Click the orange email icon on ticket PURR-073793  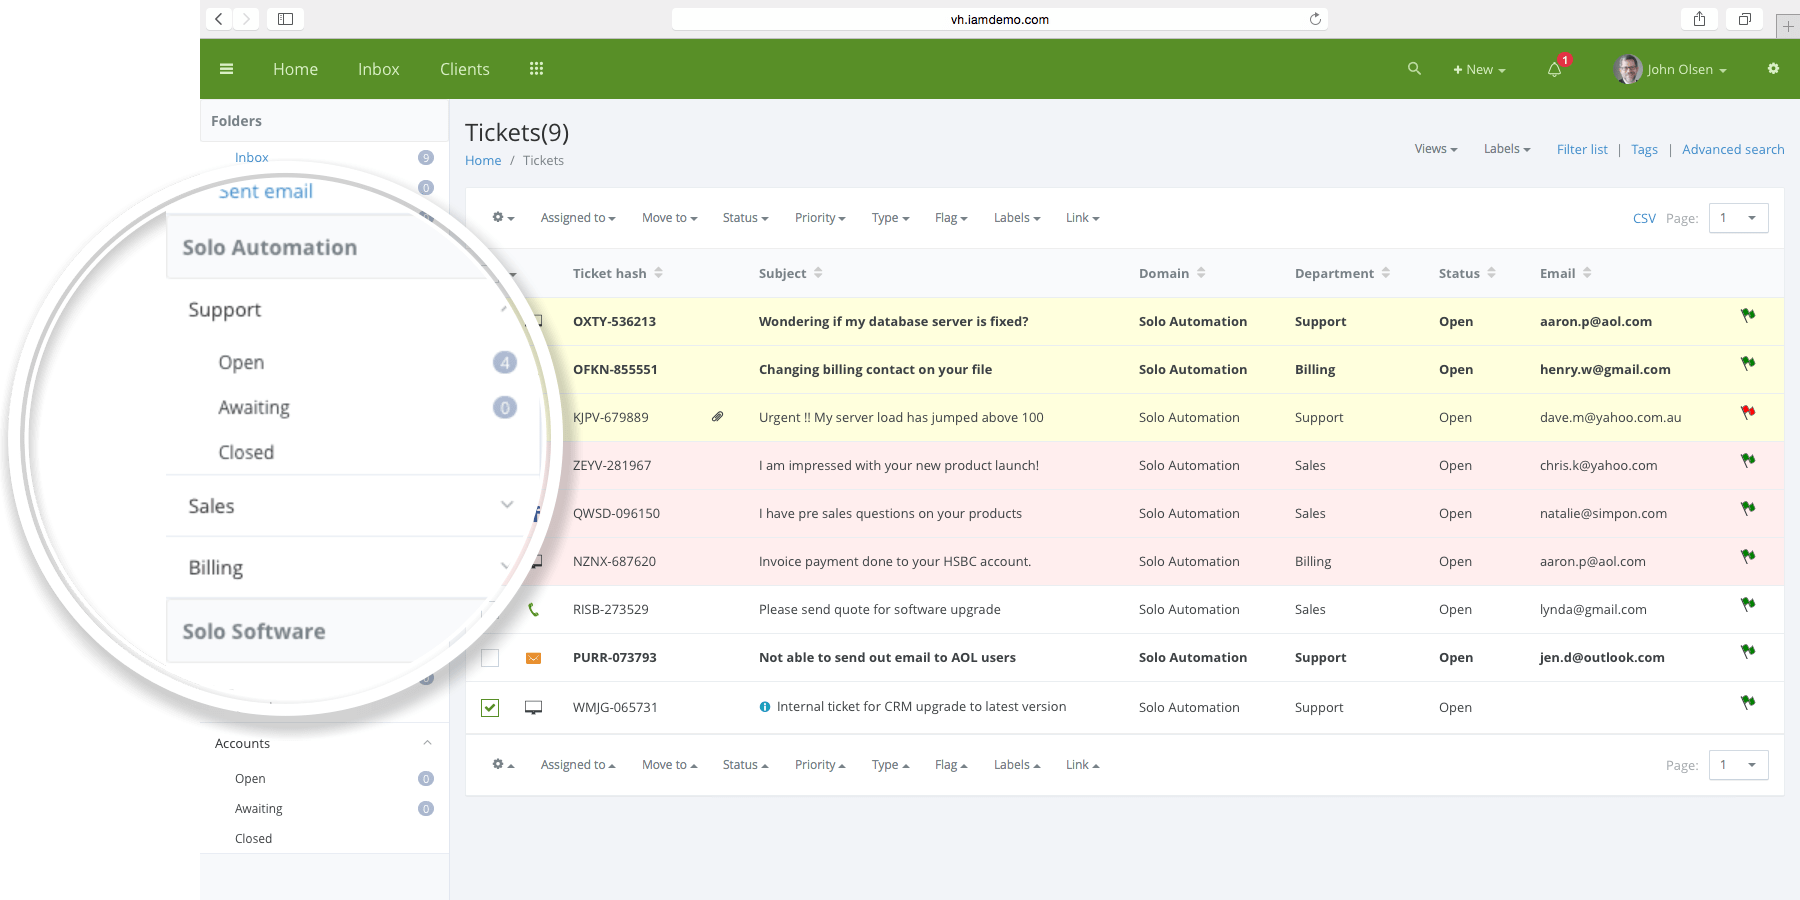click(x=534, y=657)
